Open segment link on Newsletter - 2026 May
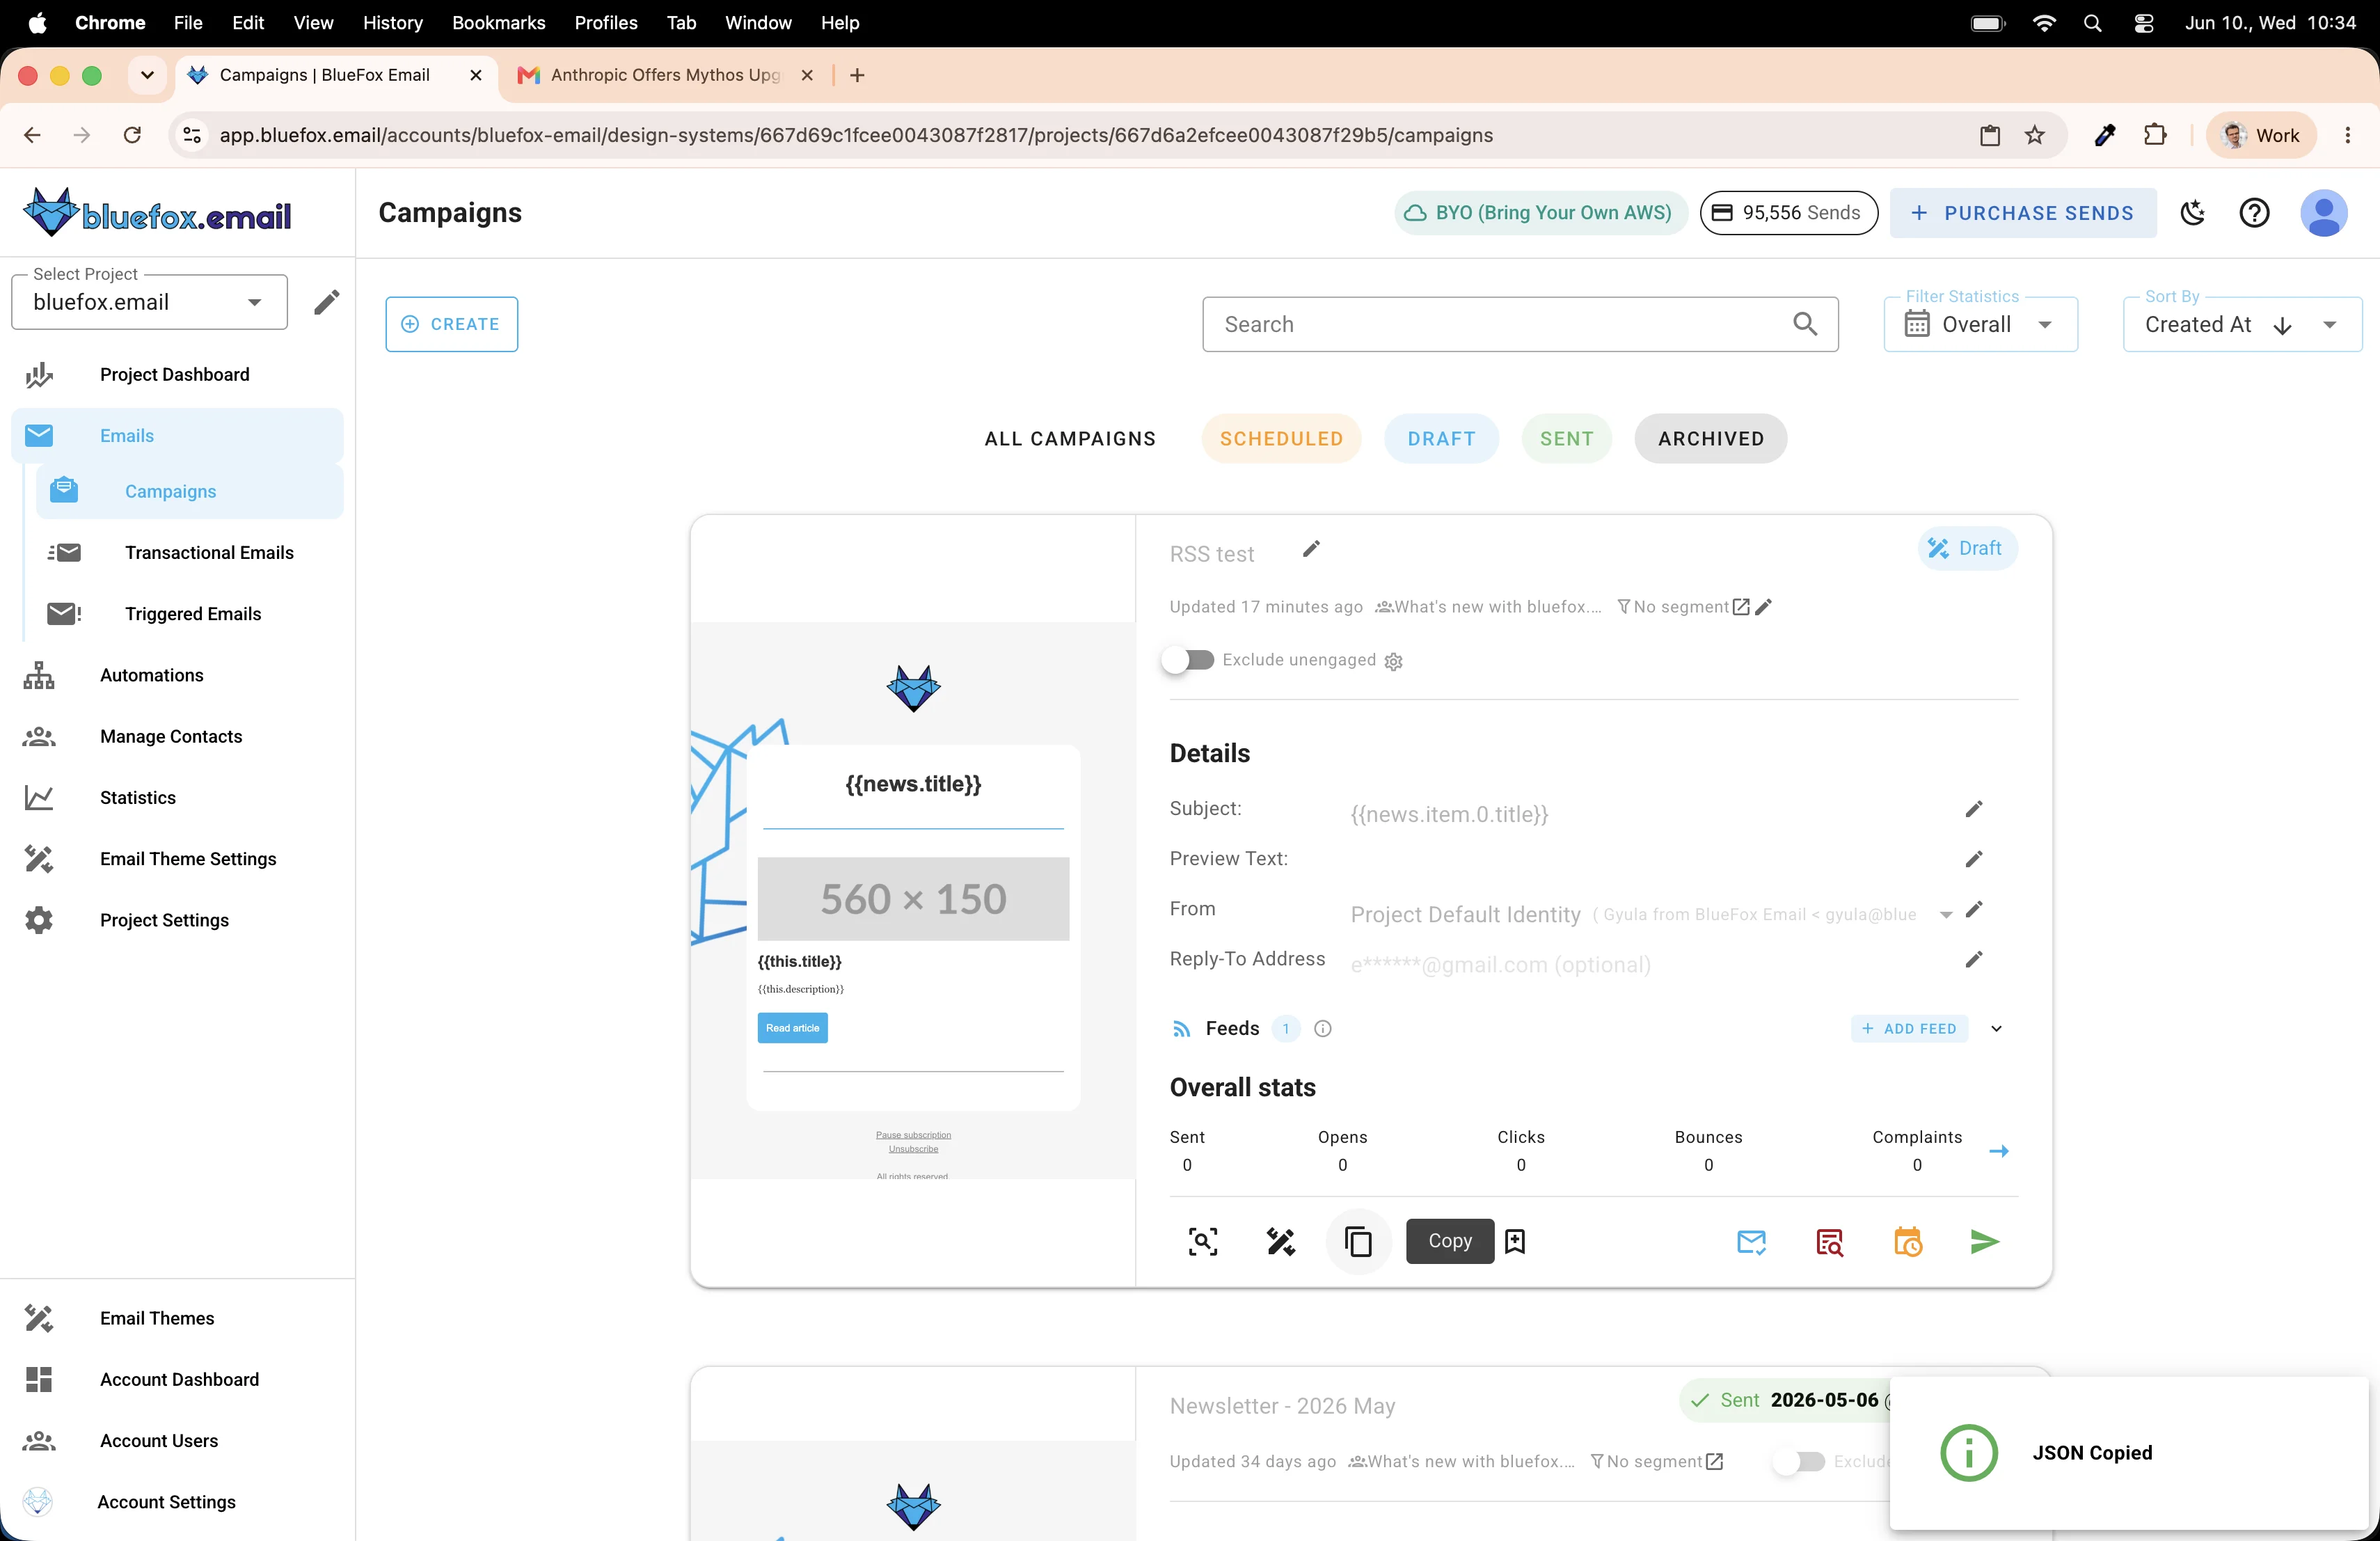The width and height of the screenshot is (2380, 1541). (1714, 1461)
